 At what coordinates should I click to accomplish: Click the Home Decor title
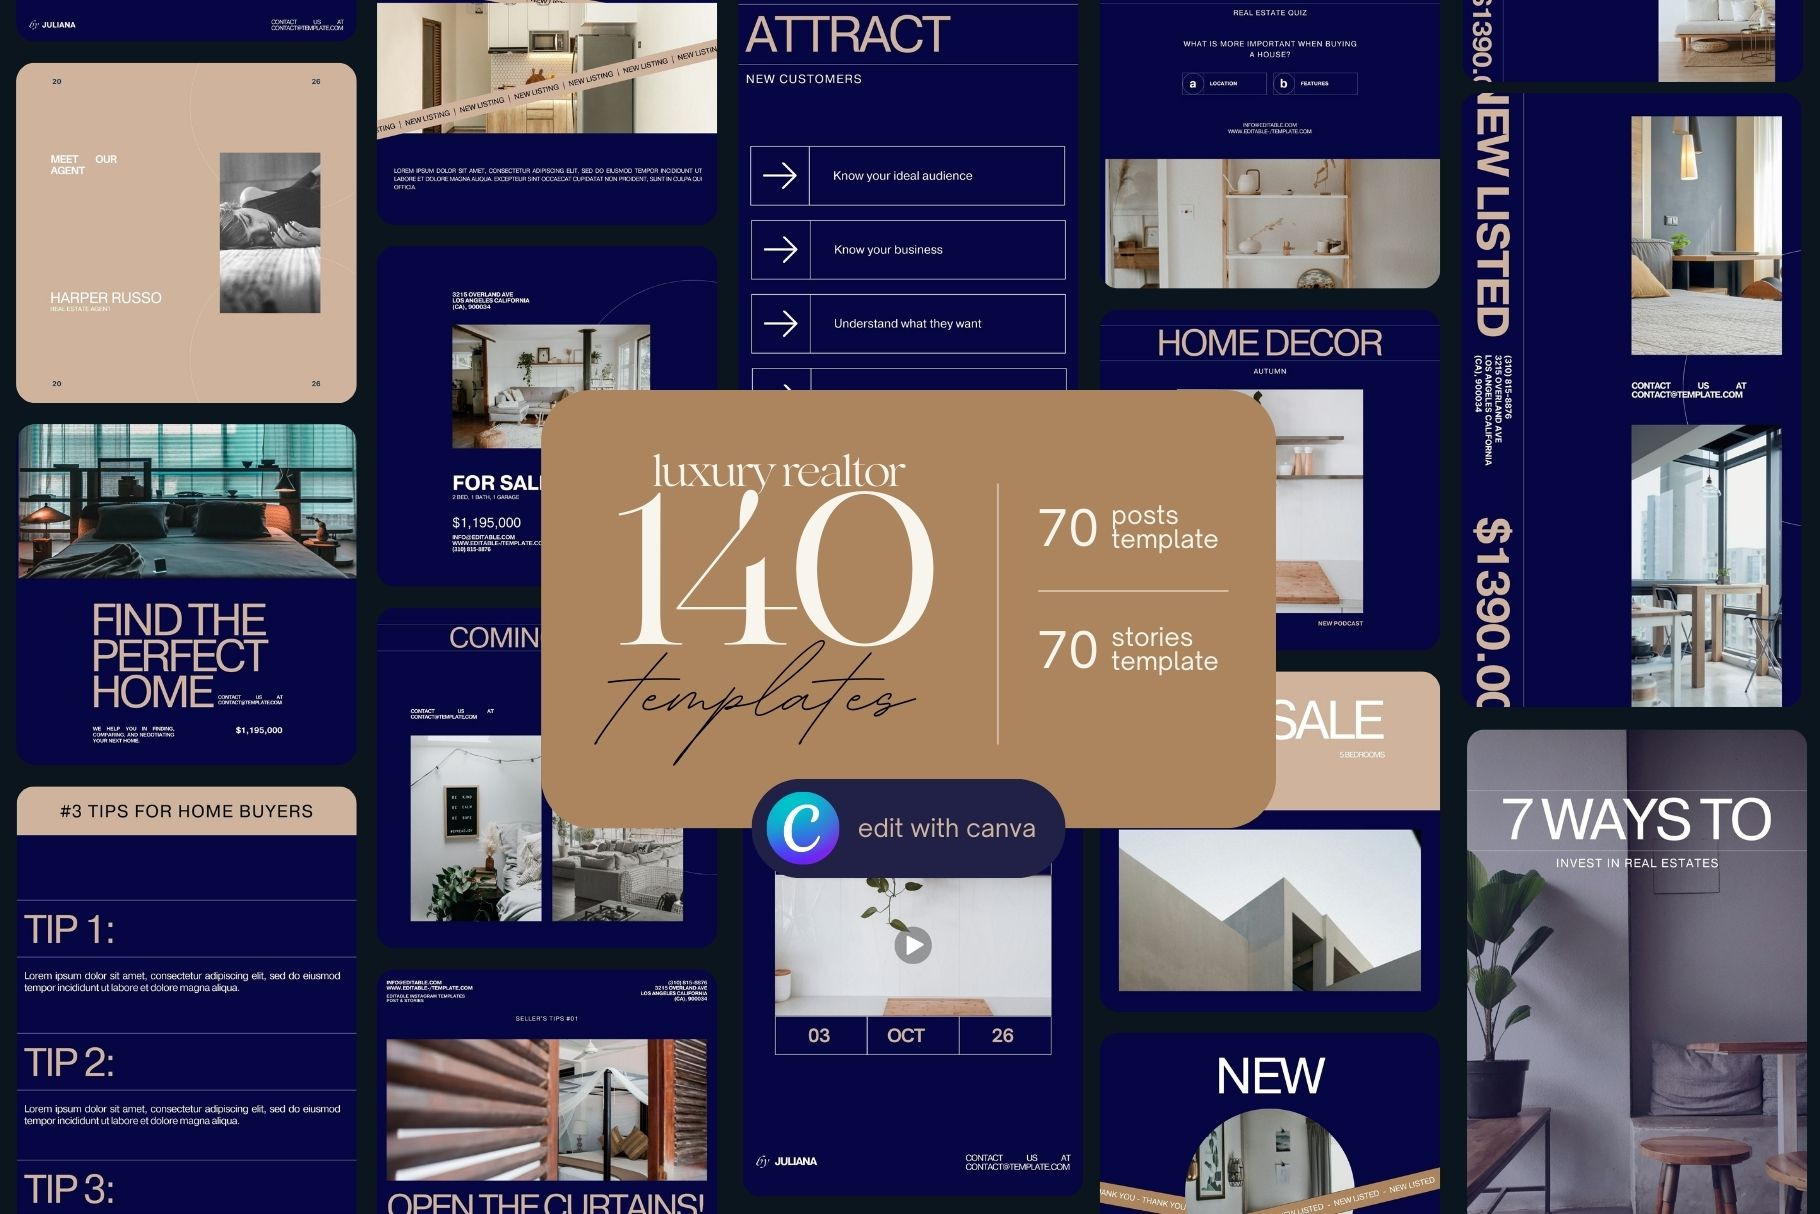tap(1269, 344)
